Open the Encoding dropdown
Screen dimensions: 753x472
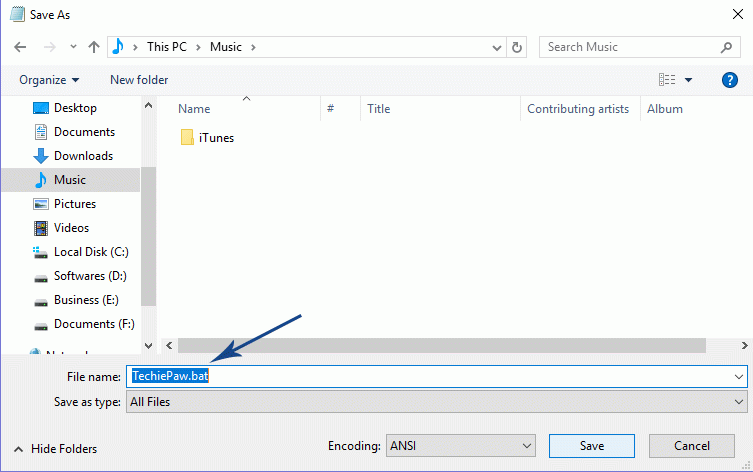click(x=461, y=446)
